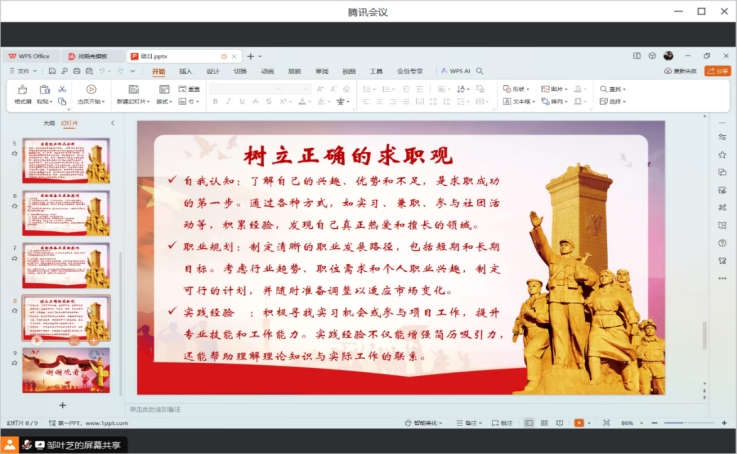Image resolution: width=737 pixels, height=454 pixels.
Task: Toggle bold formatting
Action: point(214,101)
